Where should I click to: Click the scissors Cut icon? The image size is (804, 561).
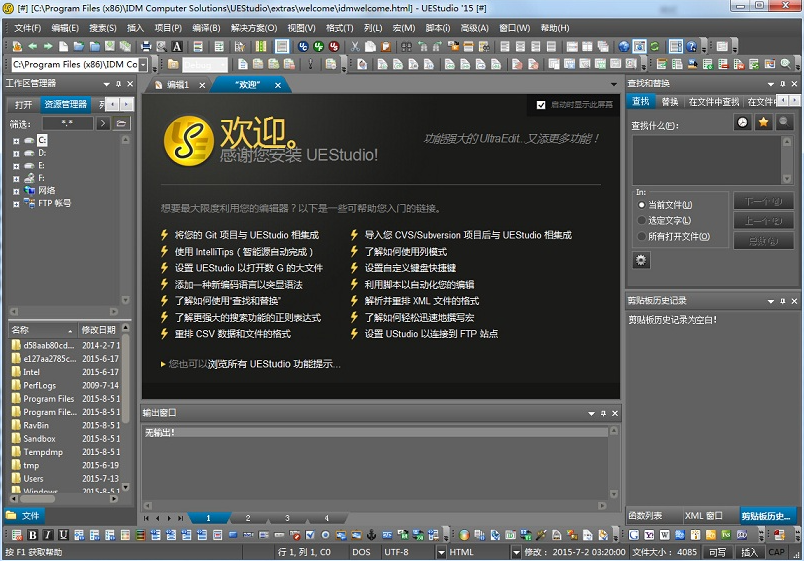pyautogui.click(x=359, y=46)
